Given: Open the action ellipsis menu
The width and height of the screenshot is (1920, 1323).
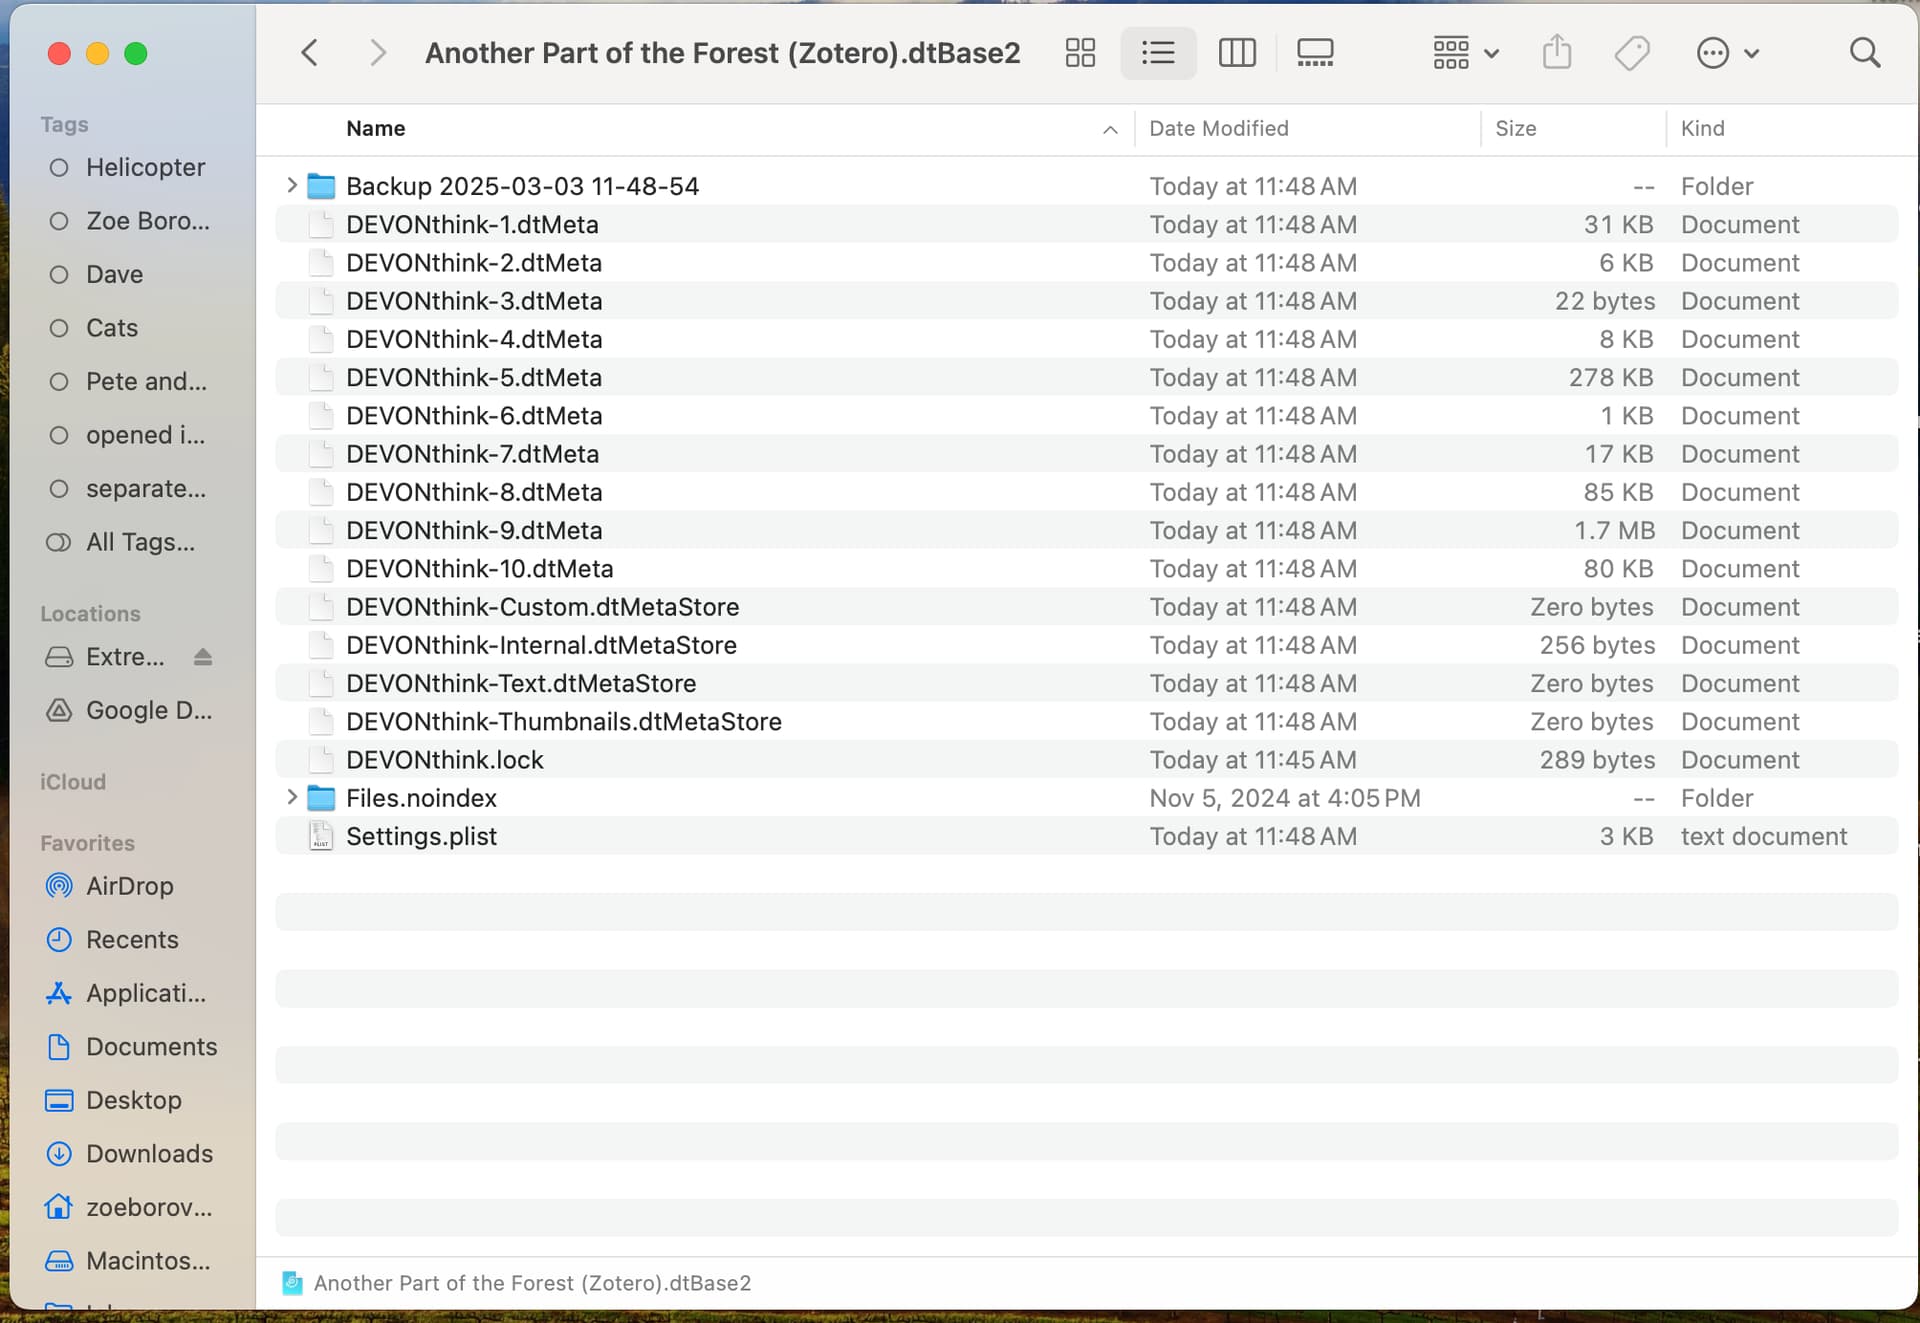Looking at the screenshot, I should point(1727,53).
